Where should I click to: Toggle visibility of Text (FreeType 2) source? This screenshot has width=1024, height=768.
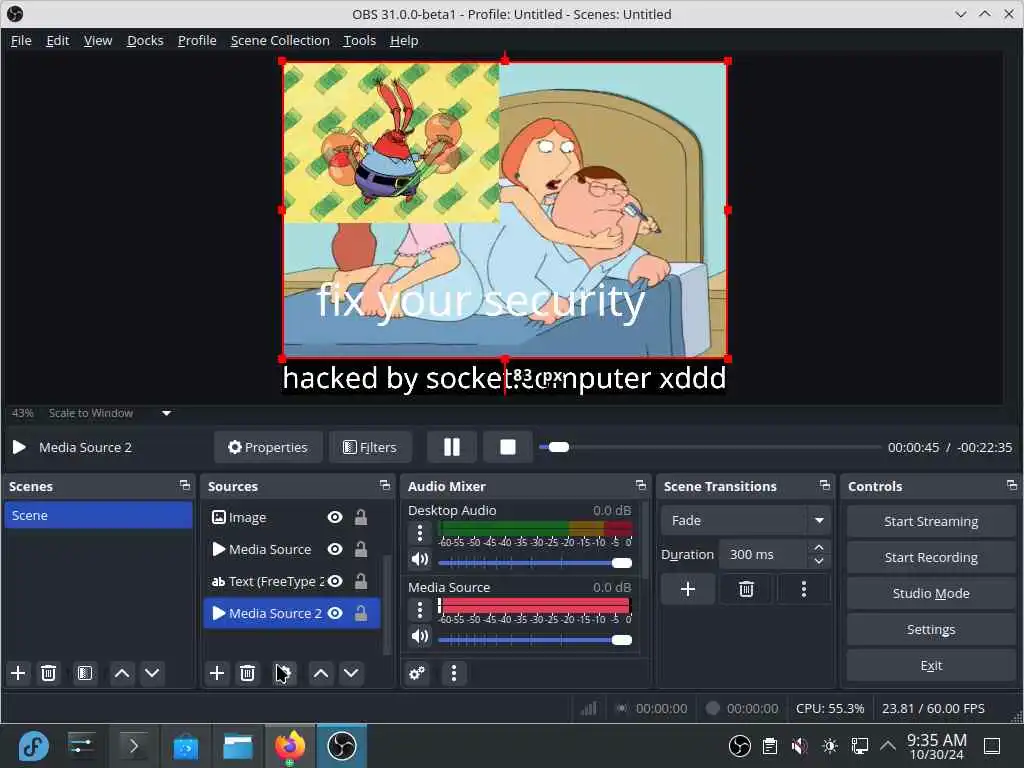335,581
